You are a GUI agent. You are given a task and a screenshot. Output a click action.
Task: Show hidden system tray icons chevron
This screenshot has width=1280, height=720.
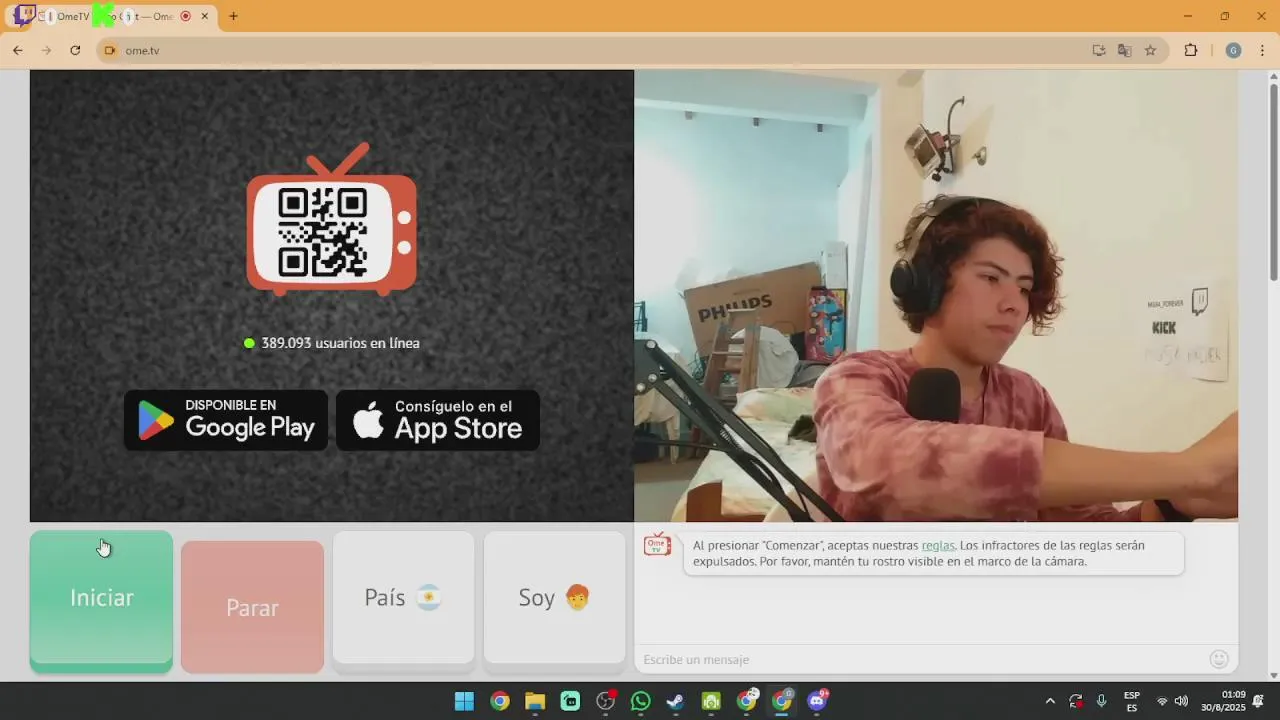coord(1050,701)
